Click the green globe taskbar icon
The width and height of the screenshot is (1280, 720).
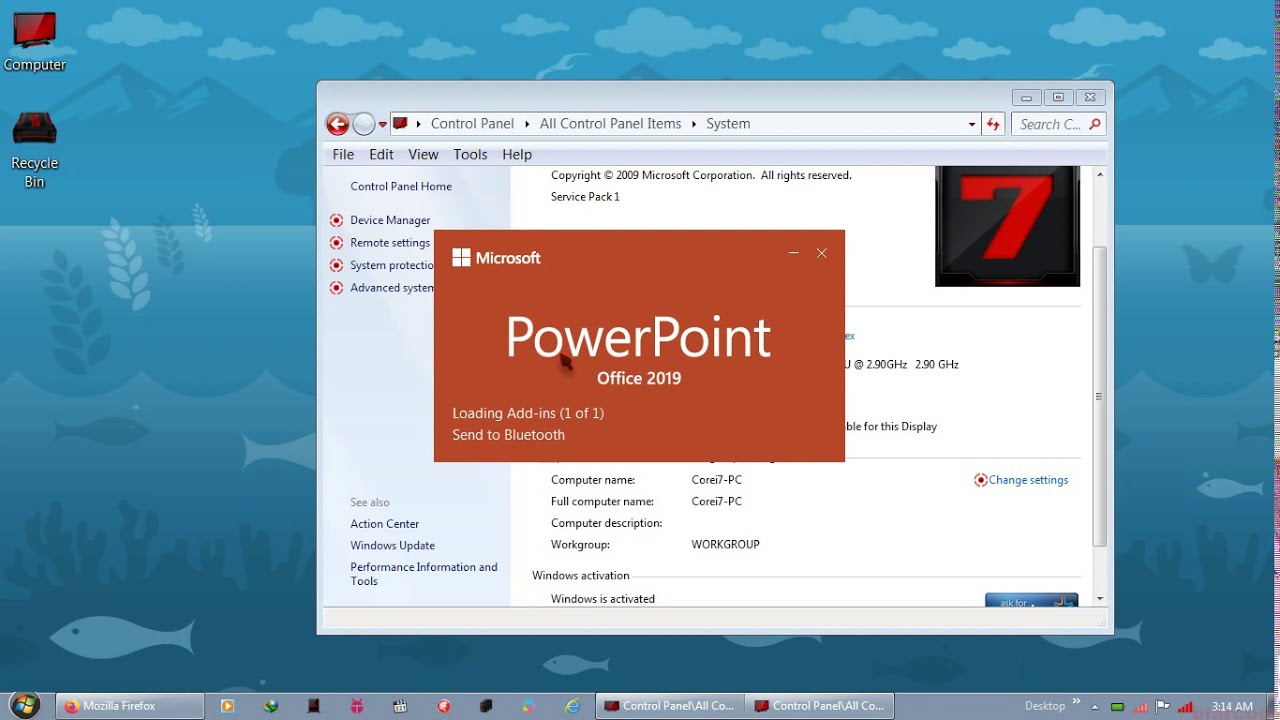(270, 706)
